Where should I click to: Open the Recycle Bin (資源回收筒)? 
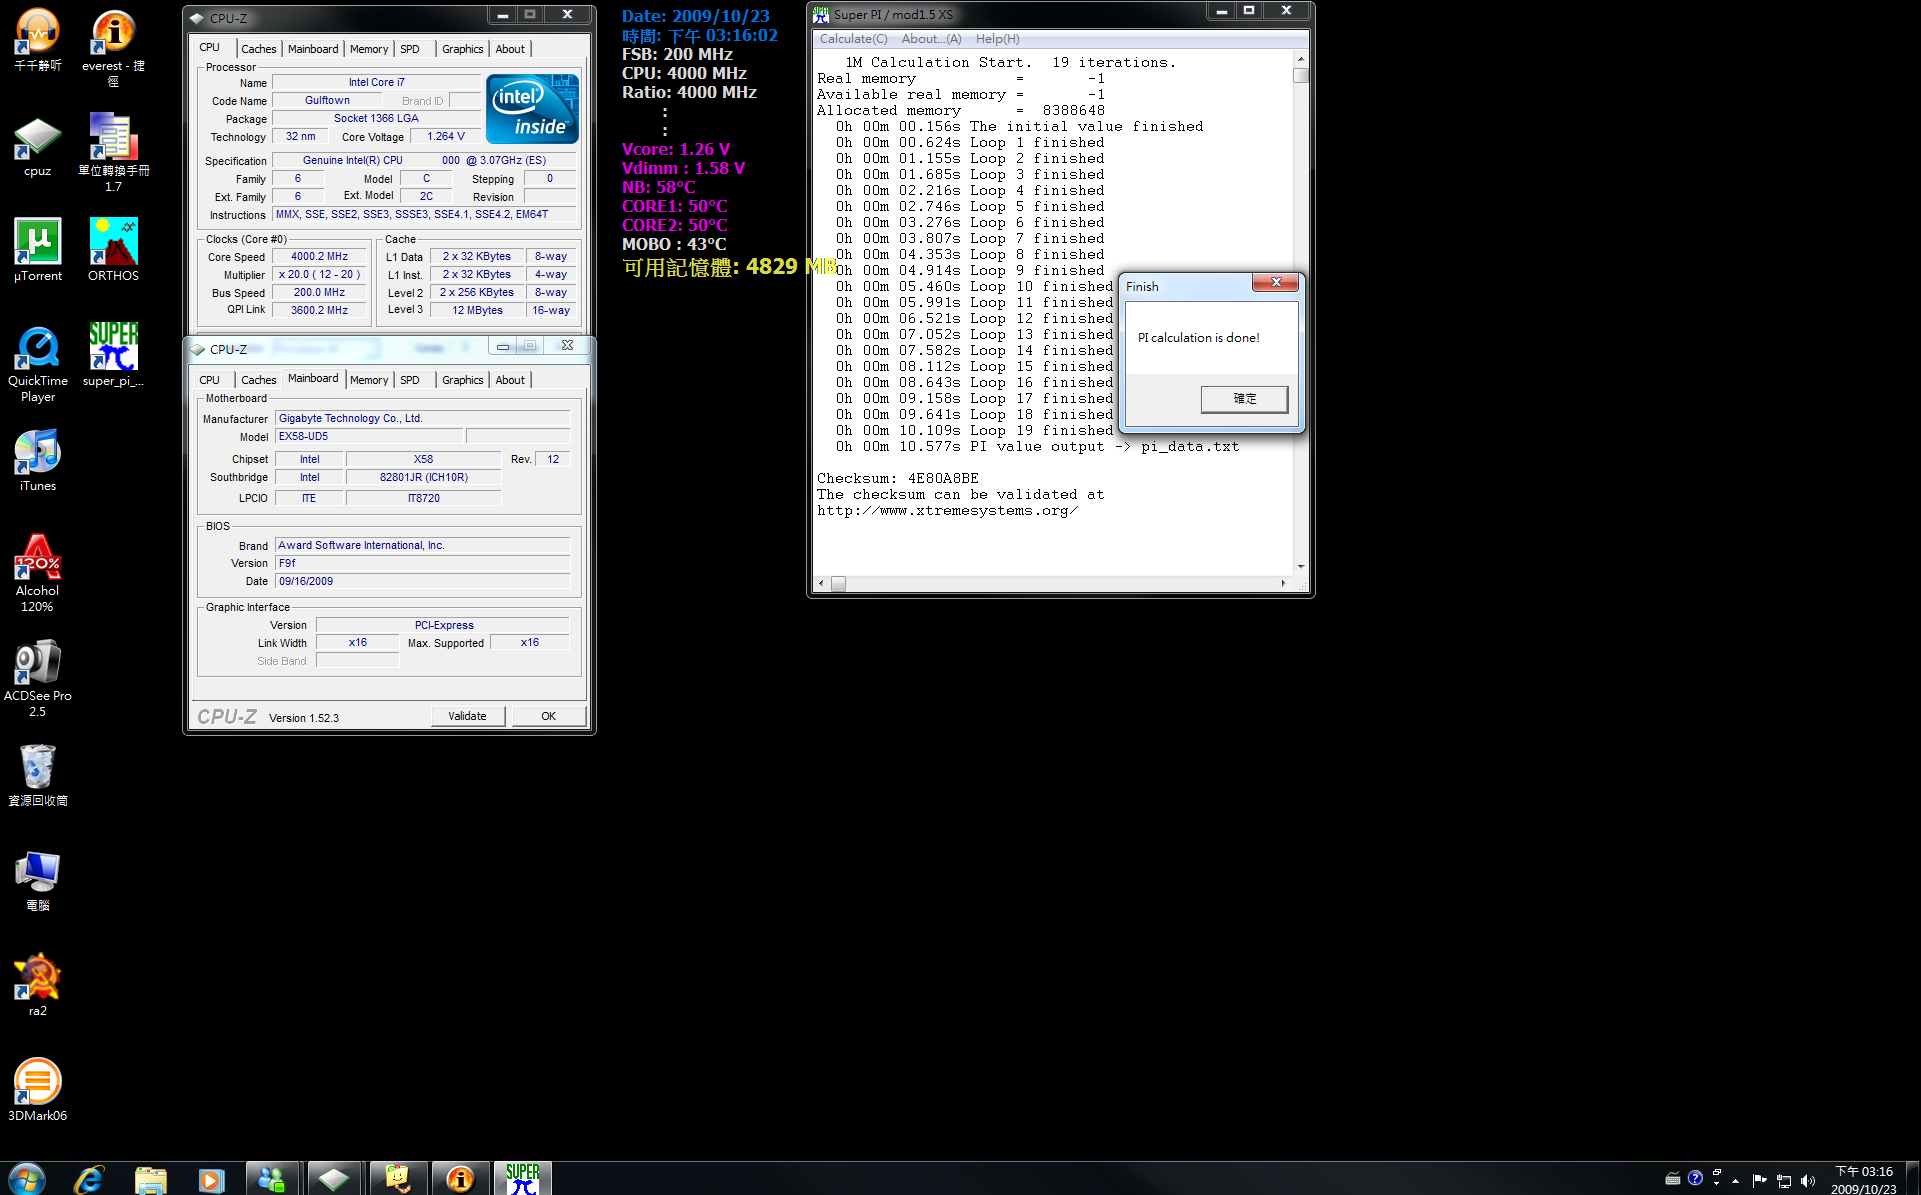coord(37,776)
